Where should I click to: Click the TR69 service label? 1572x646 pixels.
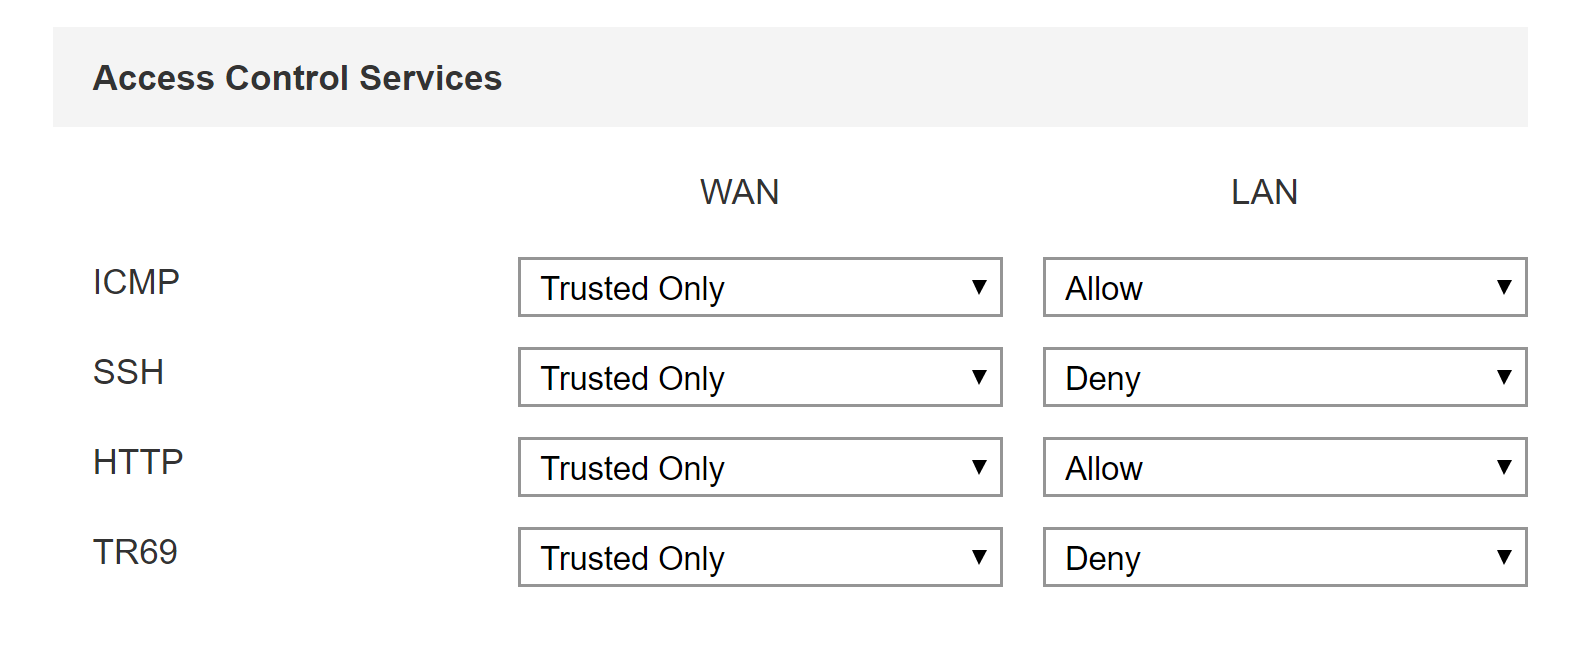(135, 552)
